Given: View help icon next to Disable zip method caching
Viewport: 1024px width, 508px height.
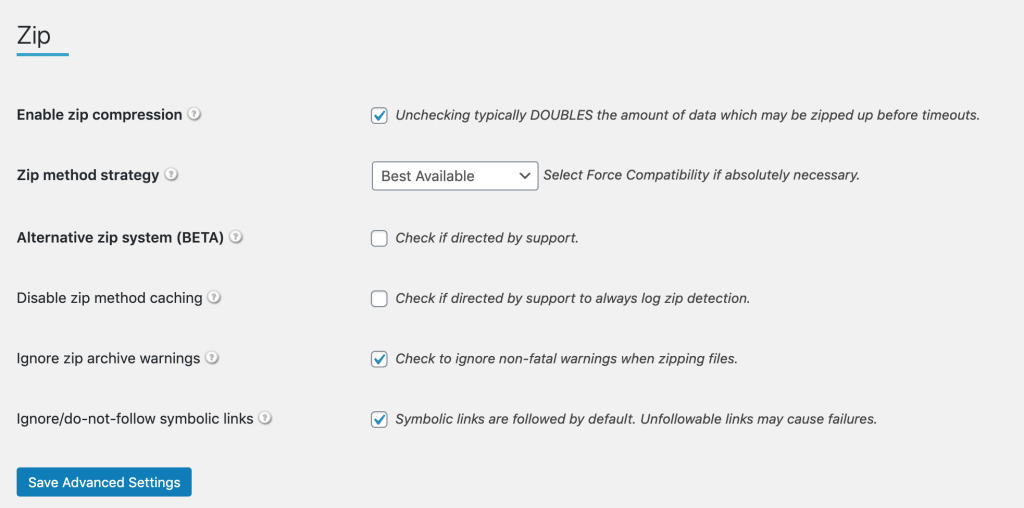Looking at the screenshot, I should pyautogui.click(x=214, y=298).
